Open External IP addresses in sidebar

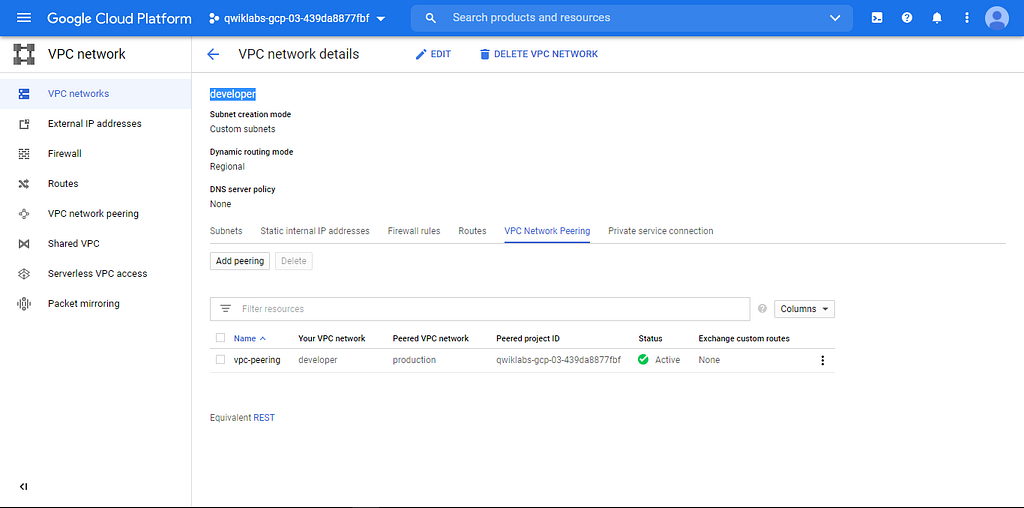point(95,124)
